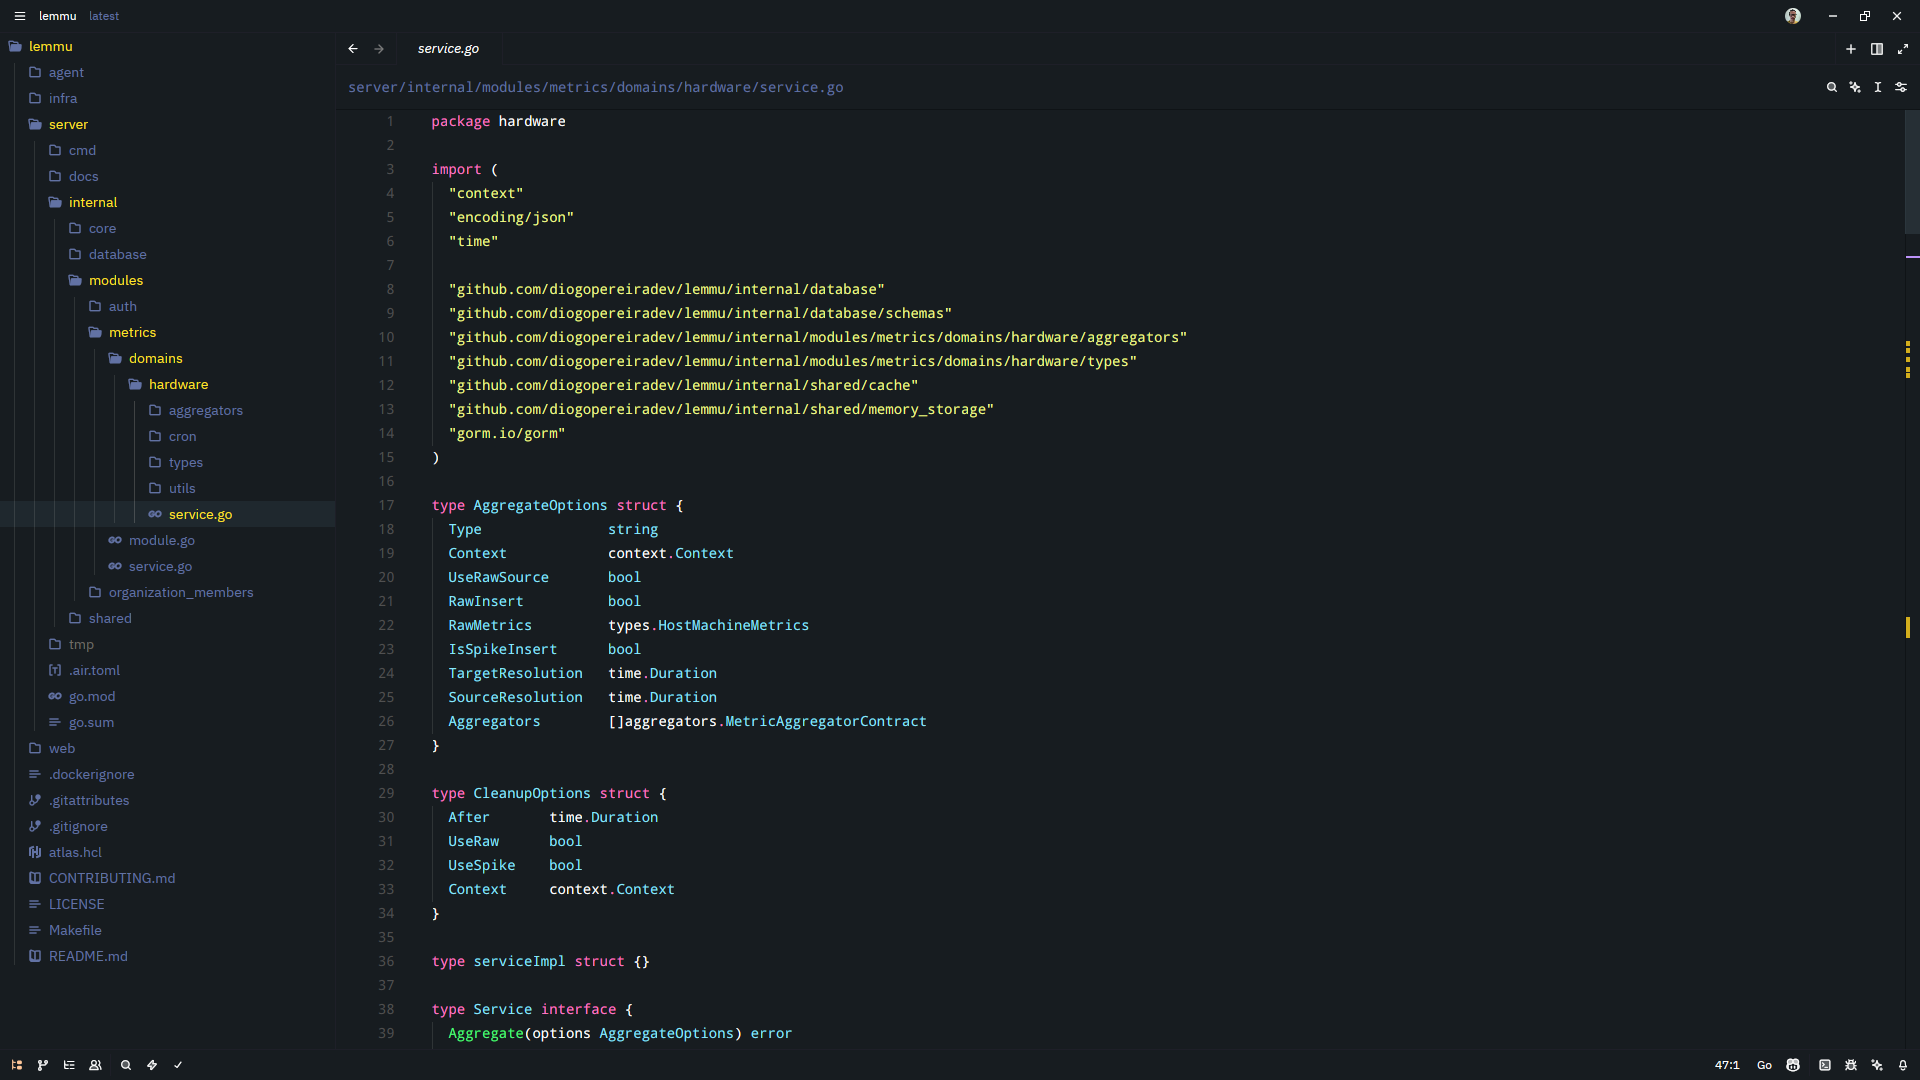The image size is (1920, 1080).
Task: Expand the aggregators folder
Action: click(x=167, y=410)
